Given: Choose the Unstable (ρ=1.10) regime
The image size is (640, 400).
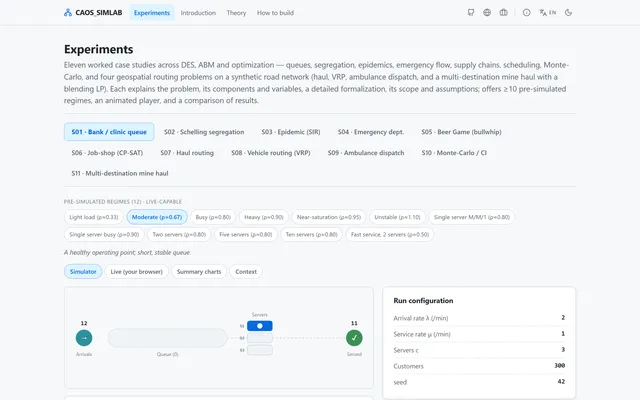Looking at the screenshot, I should click(397, 217).
